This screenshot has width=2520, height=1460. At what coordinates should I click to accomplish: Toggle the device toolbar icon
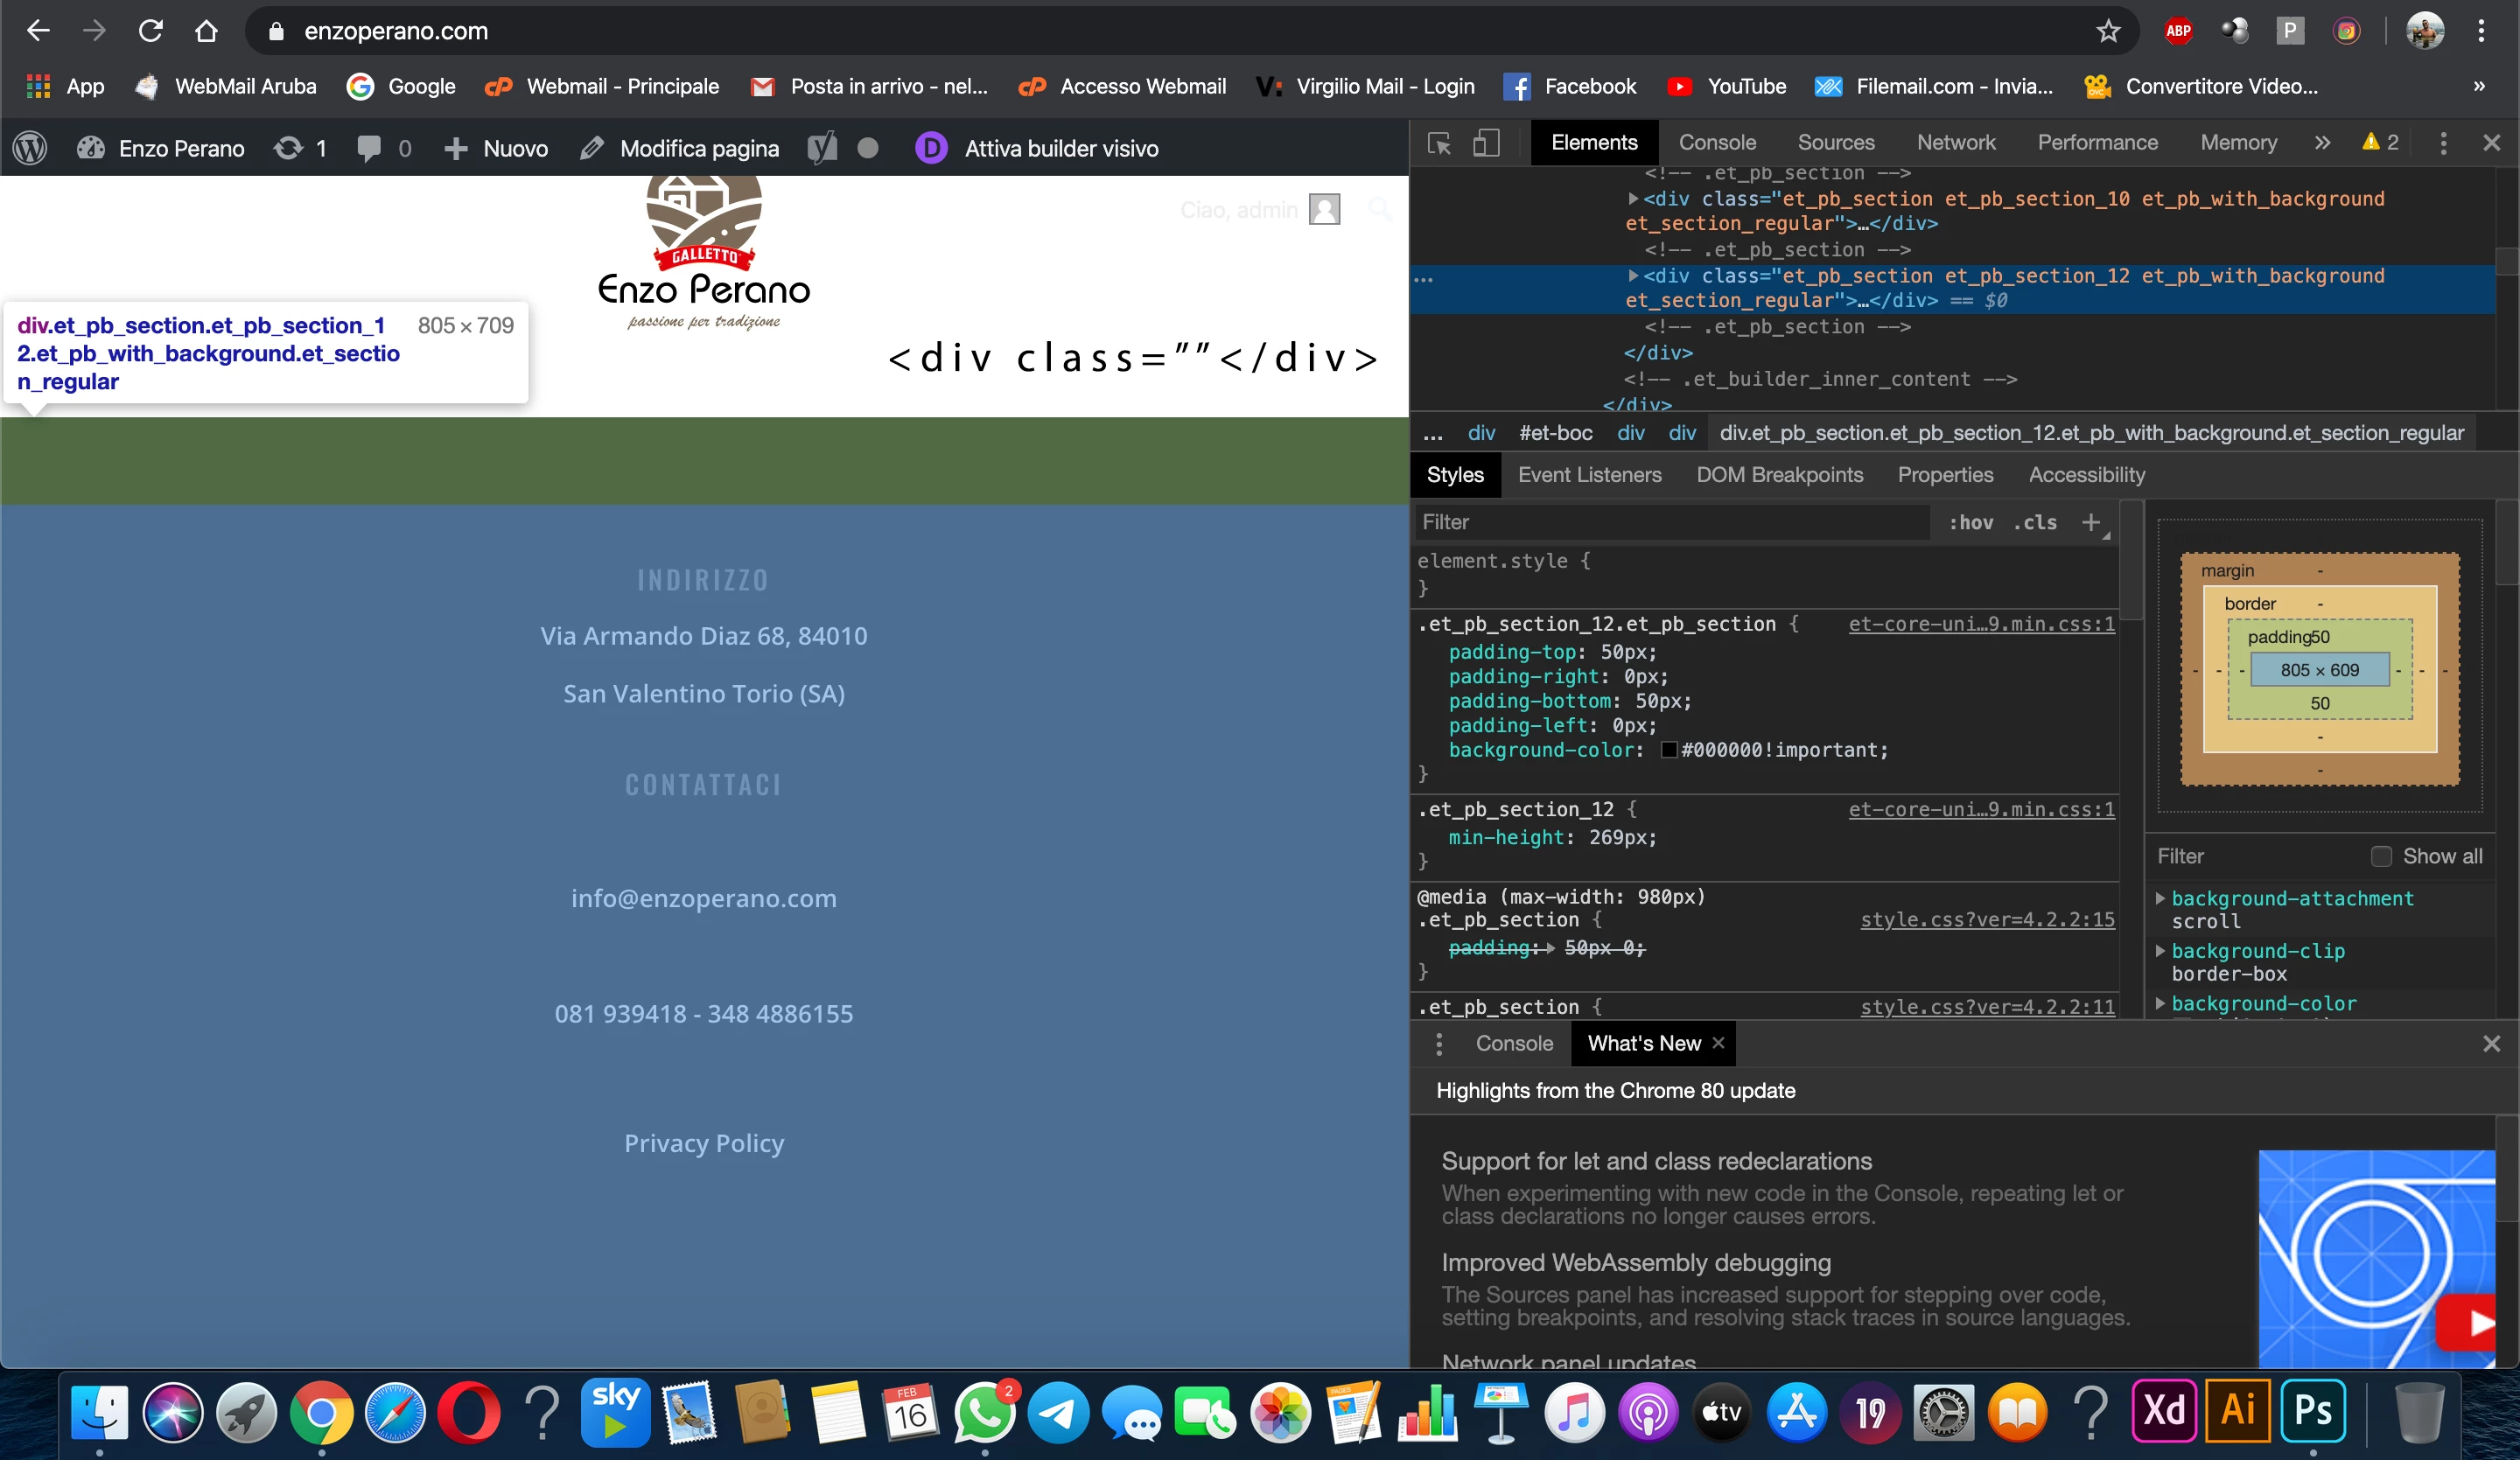[1486, 143]
